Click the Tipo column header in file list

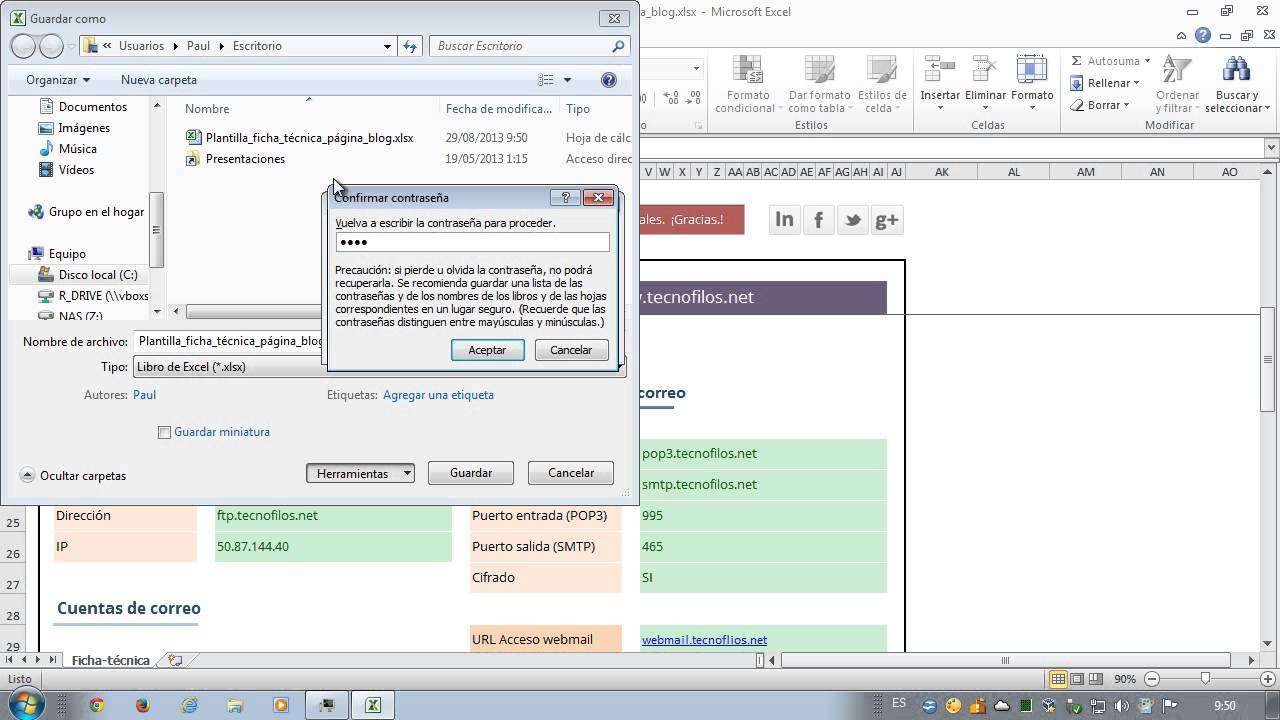click(578, 109)
